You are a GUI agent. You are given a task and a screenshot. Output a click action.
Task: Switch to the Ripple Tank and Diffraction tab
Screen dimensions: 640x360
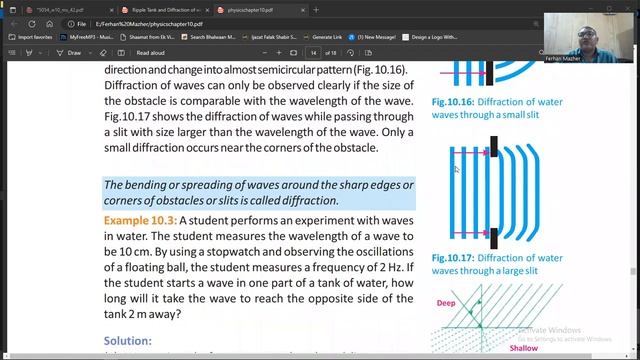pyautogui.click(x=165, y=10)
